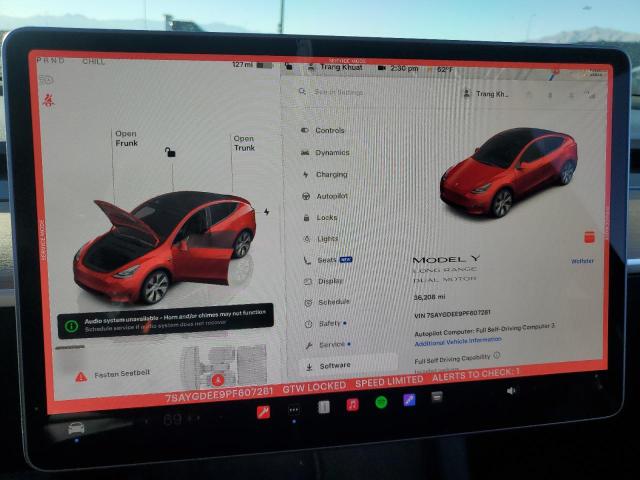Tap ALERTS TO CHECK: 1 banner text

pyautogui.click(x=476, y=374)
